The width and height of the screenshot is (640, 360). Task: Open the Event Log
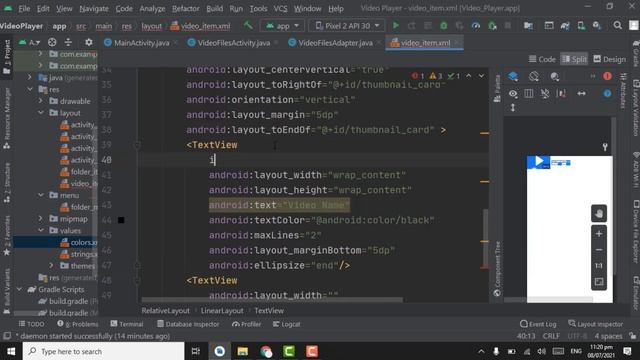click(x=538, y=324)
